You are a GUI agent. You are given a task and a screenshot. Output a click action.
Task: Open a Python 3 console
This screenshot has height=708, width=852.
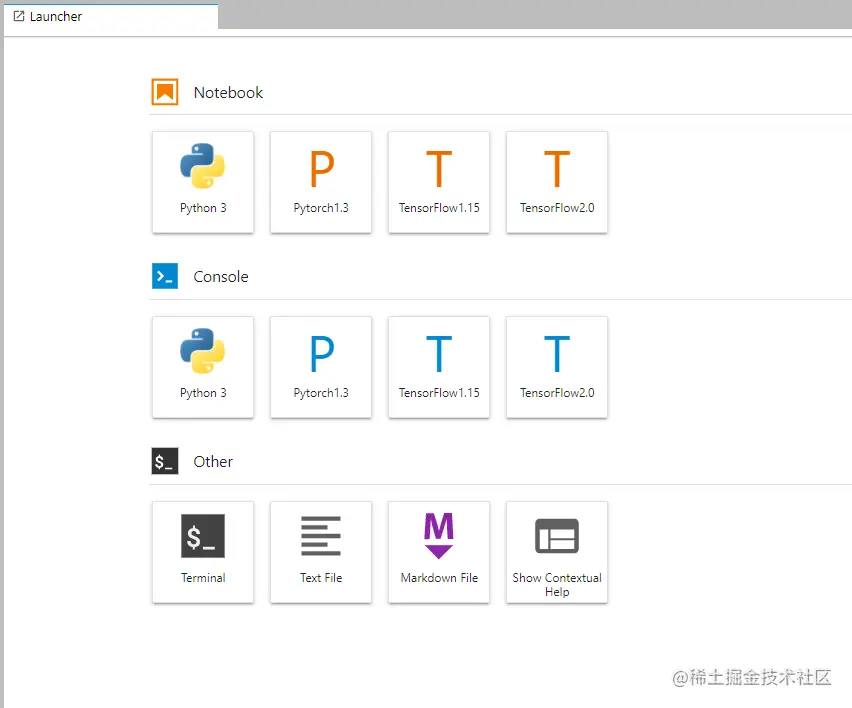pos(203,367)
